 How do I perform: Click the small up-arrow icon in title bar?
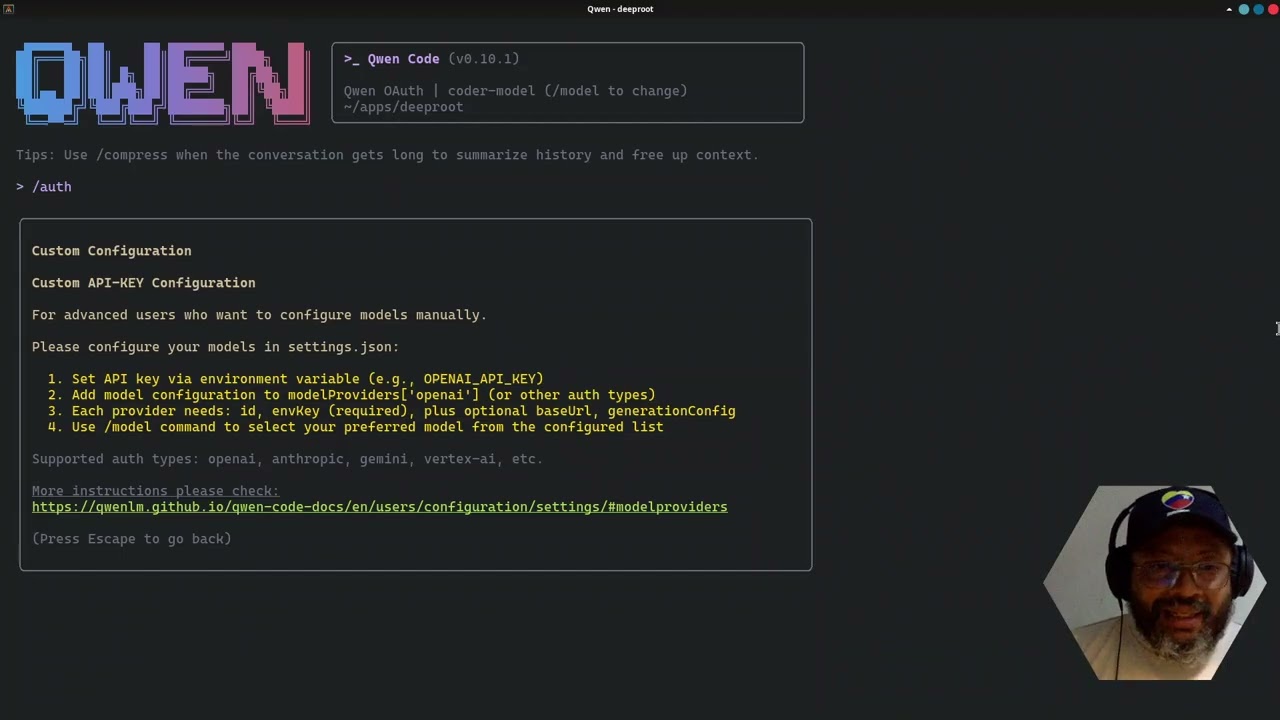[1229, 9]
